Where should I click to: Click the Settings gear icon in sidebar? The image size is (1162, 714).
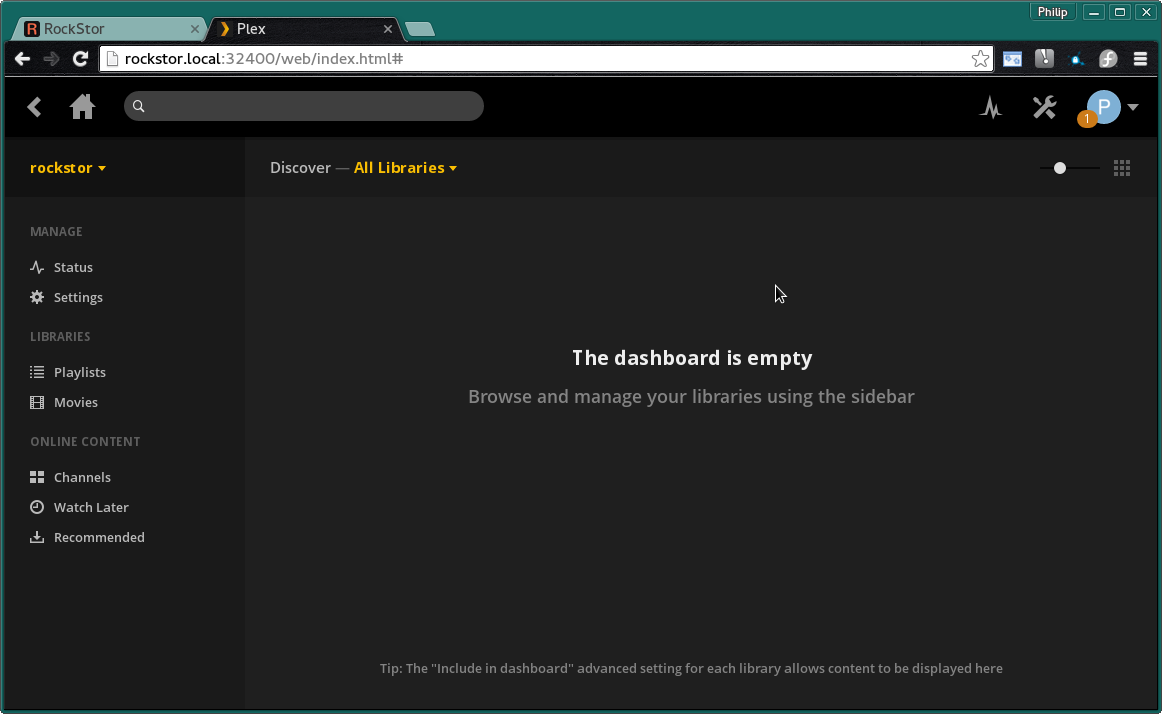click(x=37, y=297)
